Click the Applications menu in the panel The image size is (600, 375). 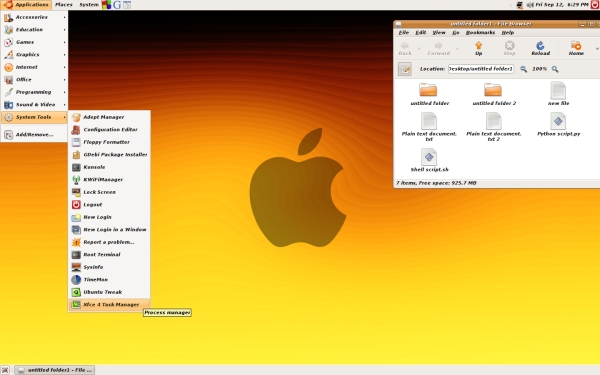pyautogui.click(x=26, y=5)
